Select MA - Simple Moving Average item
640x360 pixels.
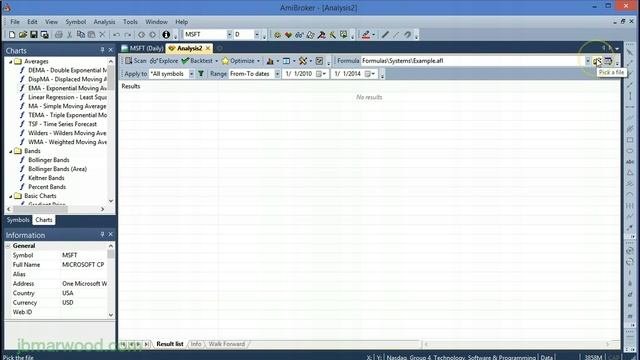tap(67, 106)
